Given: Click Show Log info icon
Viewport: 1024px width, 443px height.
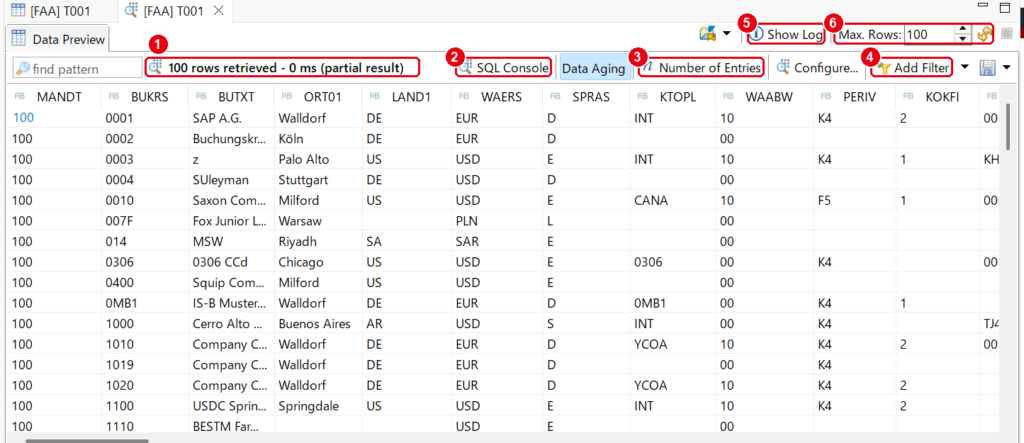Looking at the screenshot, I should coord(756,35).
